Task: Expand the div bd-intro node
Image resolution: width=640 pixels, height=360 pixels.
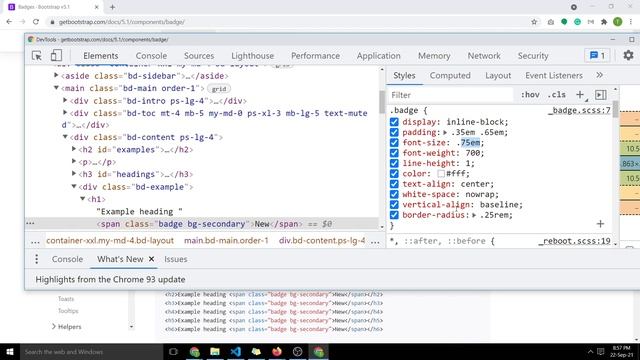Action: [65, 100]
